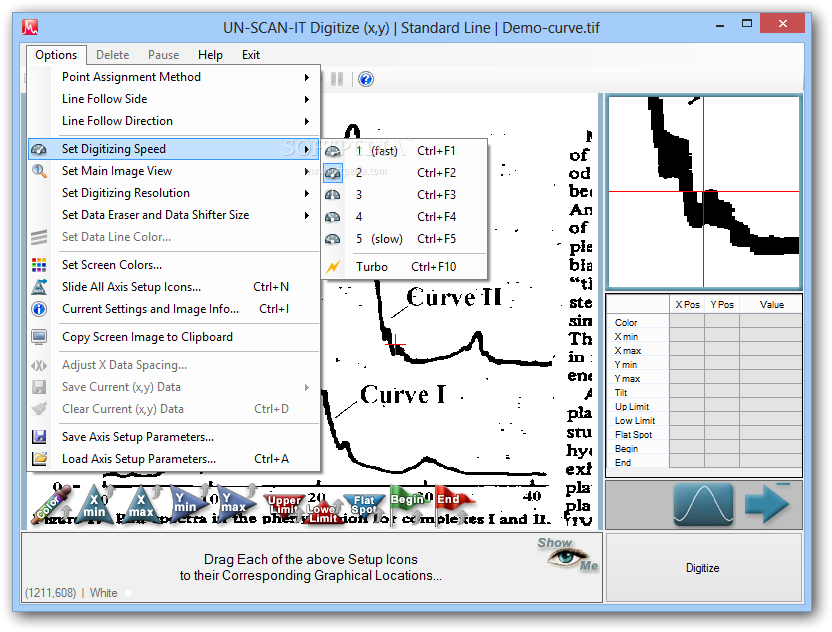Screen dimensions: 832x632
Task: Click the Exit menu item
Action: click(x=250, y=55)
